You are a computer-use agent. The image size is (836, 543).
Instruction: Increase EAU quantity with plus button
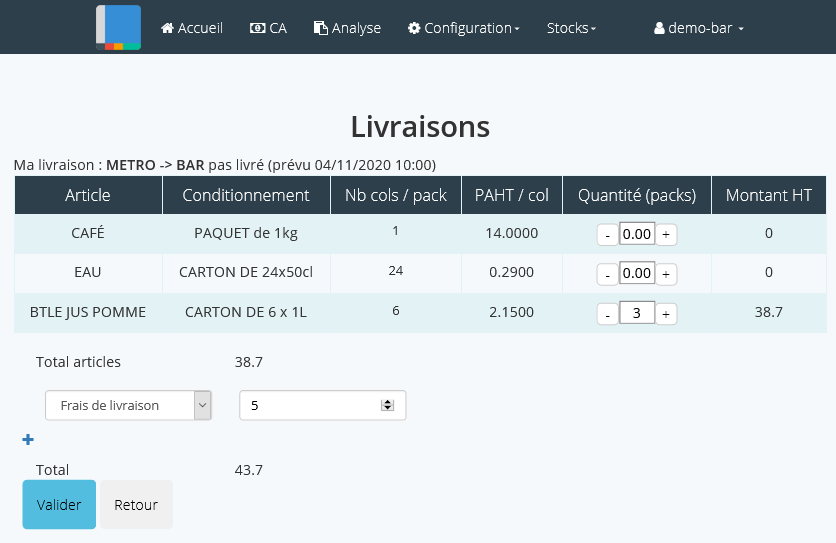click(x=667, y=274)
